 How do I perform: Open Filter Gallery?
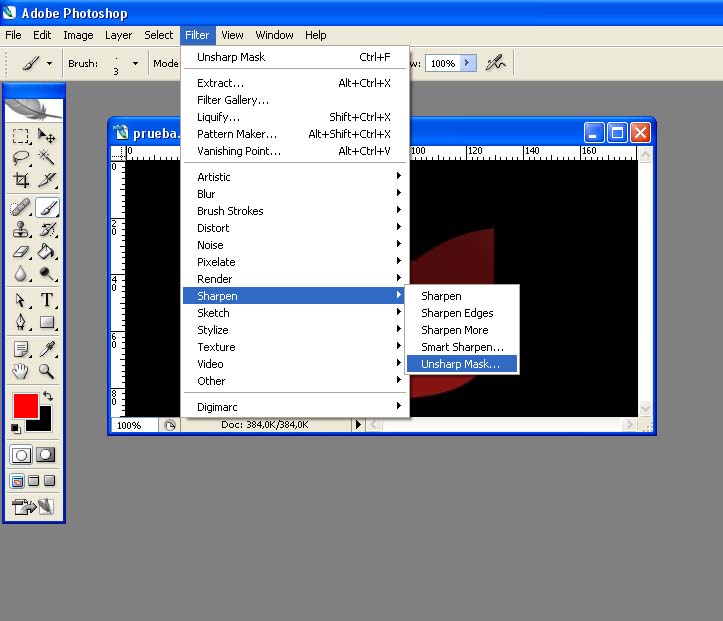[294, 100]
